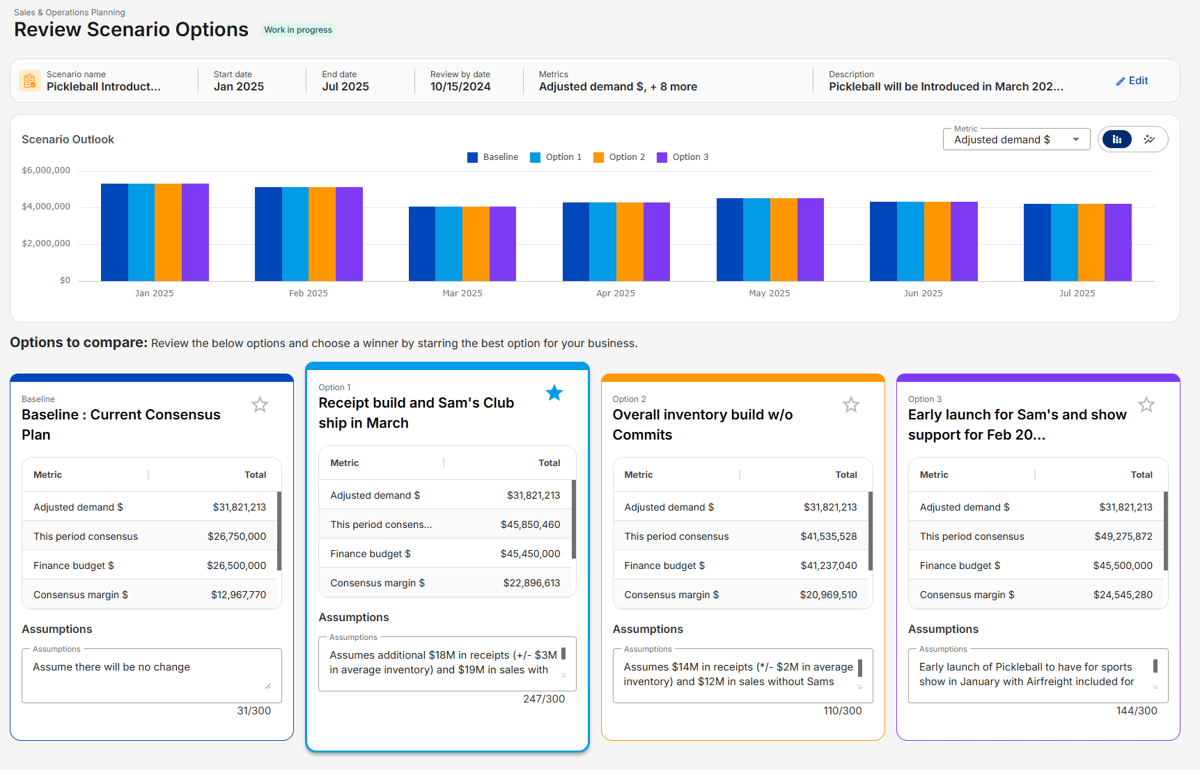Click the Option 2 Mar 2025 bar
This screenshot has width=1200, height=770.
click(476, 244)
